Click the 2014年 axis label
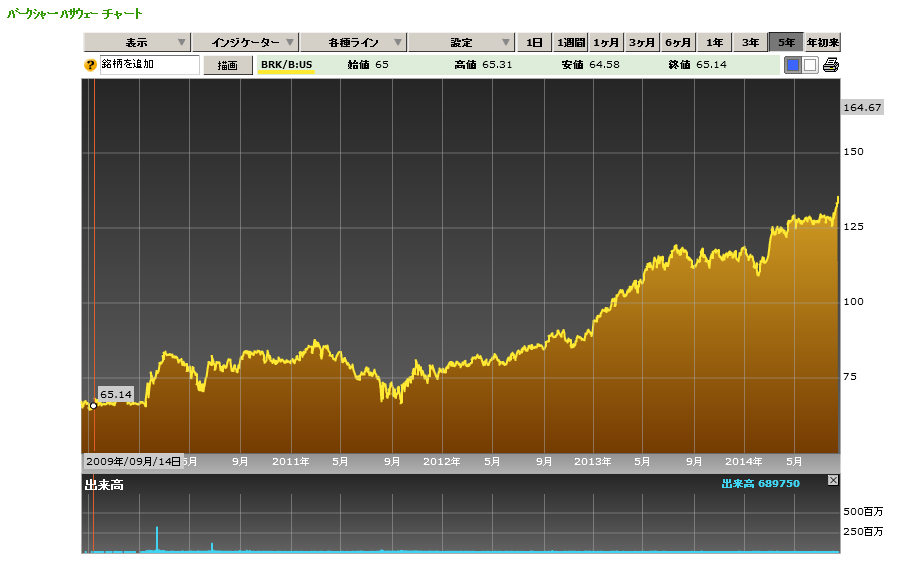This screenshot has height=578, width=898. point(743,461)
